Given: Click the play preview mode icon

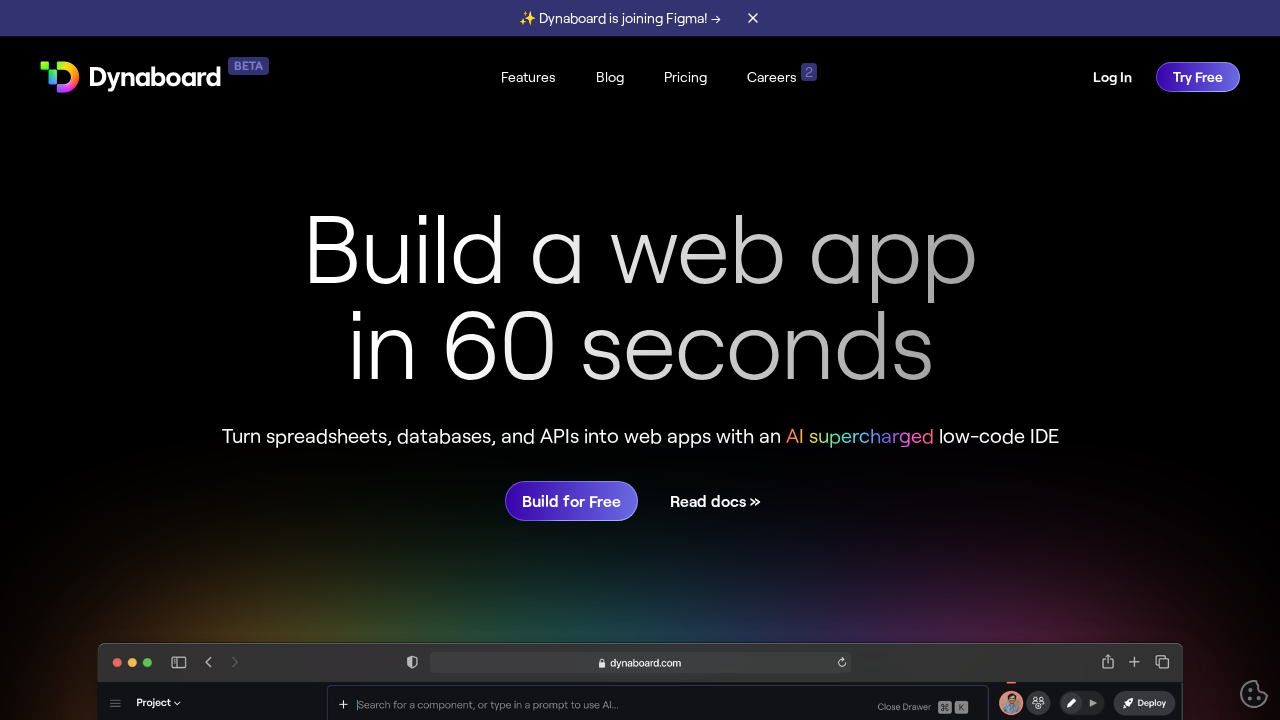Looking at the screenshot, I should click(1092, 703).
